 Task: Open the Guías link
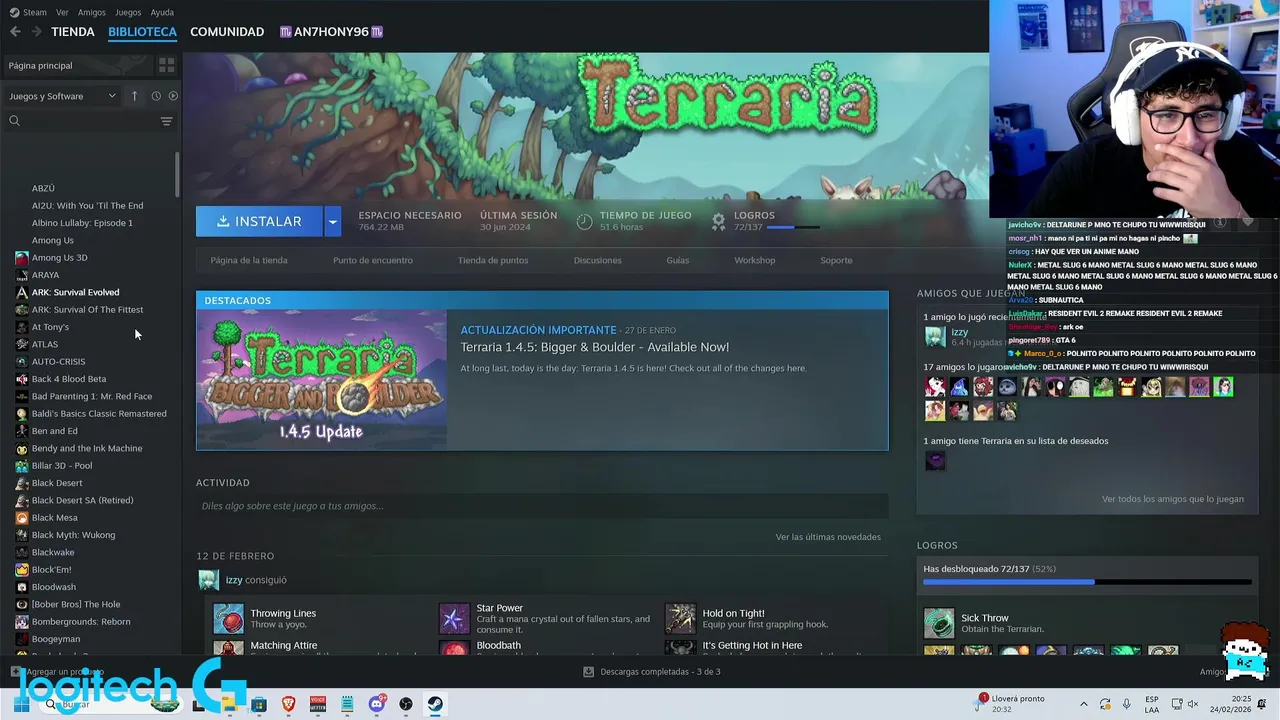(678, 260)
